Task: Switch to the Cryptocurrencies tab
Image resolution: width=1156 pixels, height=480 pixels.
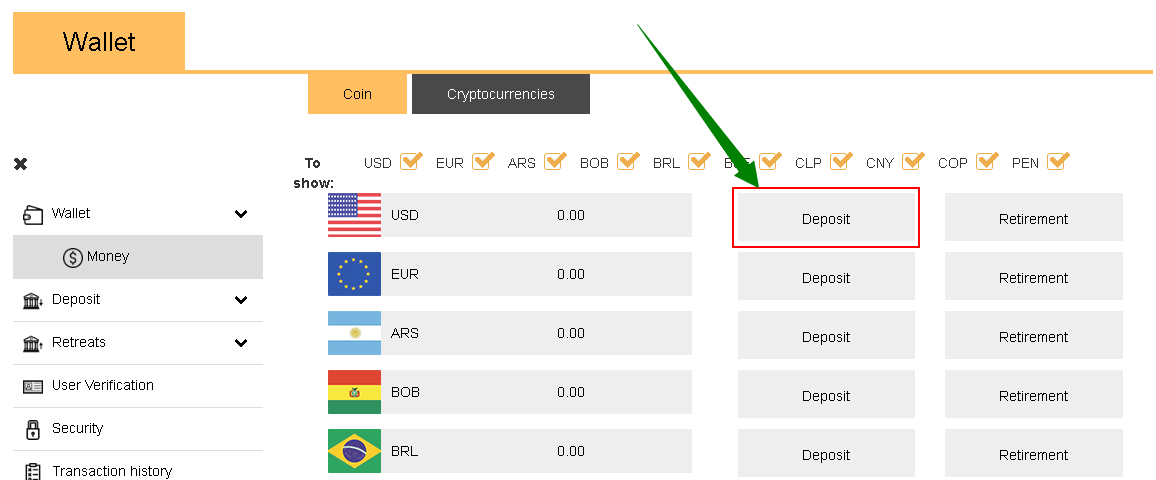Action: (501, 94)
